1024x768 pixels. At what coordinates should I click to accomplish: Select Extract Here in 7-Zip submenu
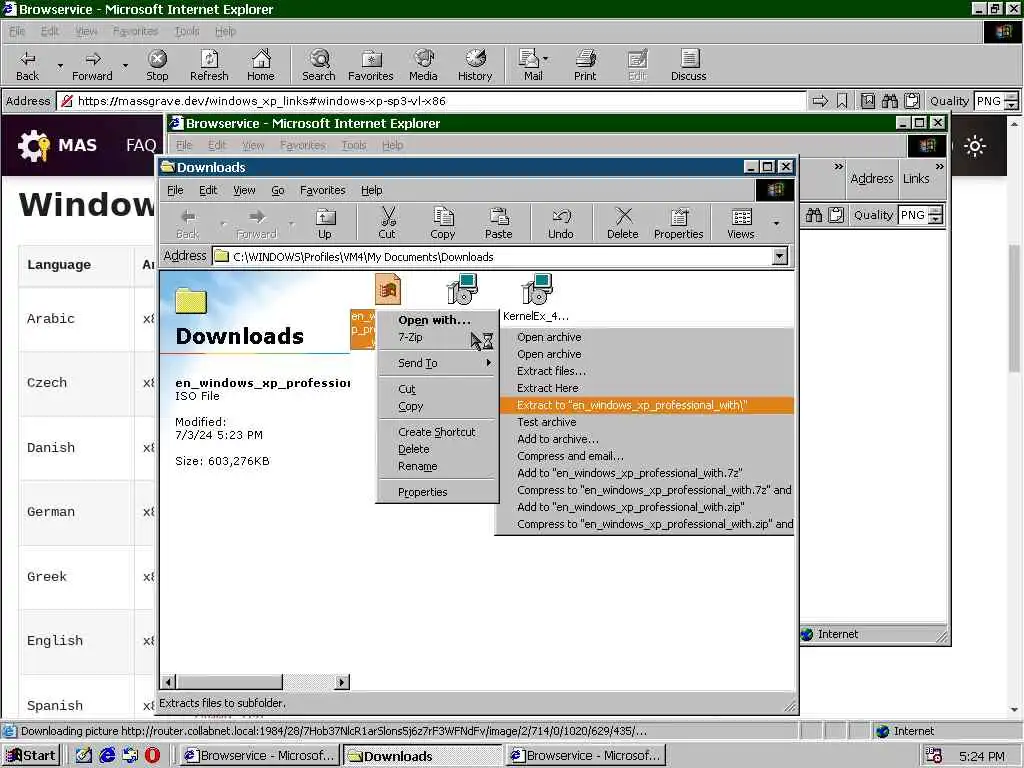pos(547,388)
